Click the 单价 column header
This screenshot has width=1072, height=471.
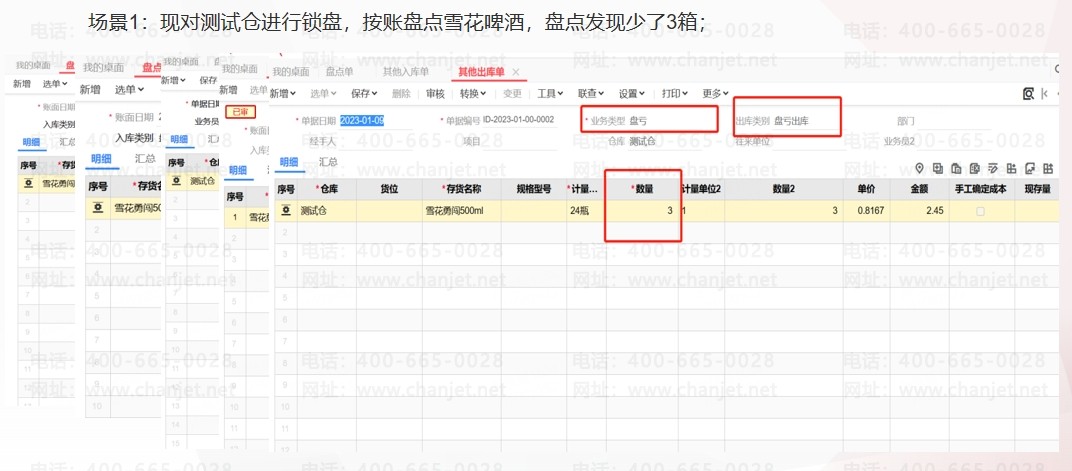click(866, 189)
